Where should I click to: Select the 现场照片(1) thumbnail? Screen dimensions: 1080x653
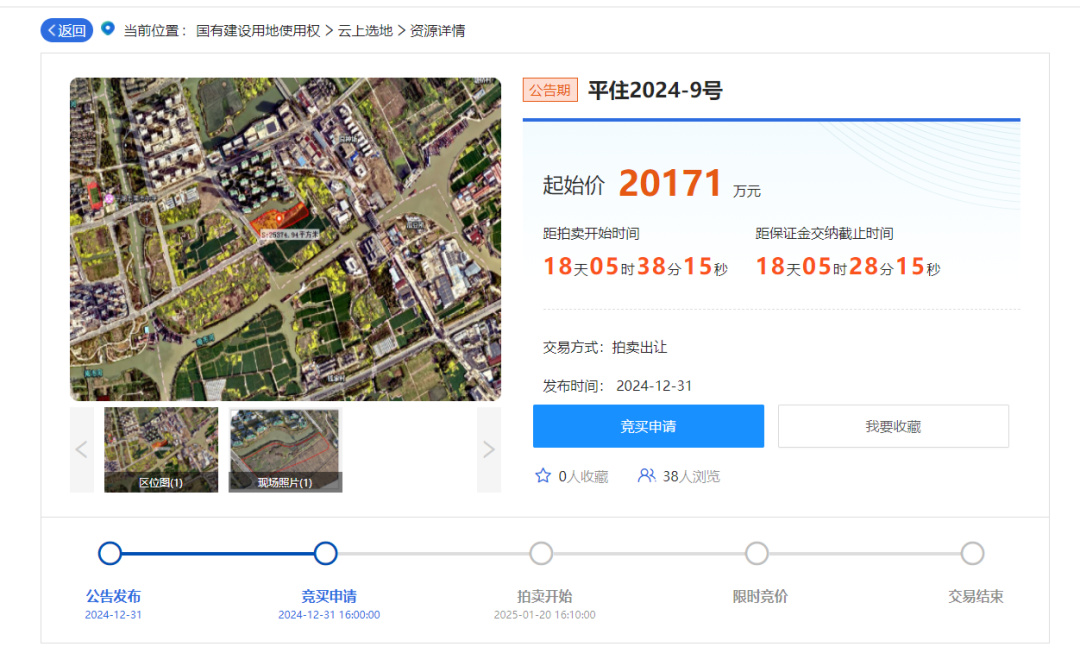point(285,450)
